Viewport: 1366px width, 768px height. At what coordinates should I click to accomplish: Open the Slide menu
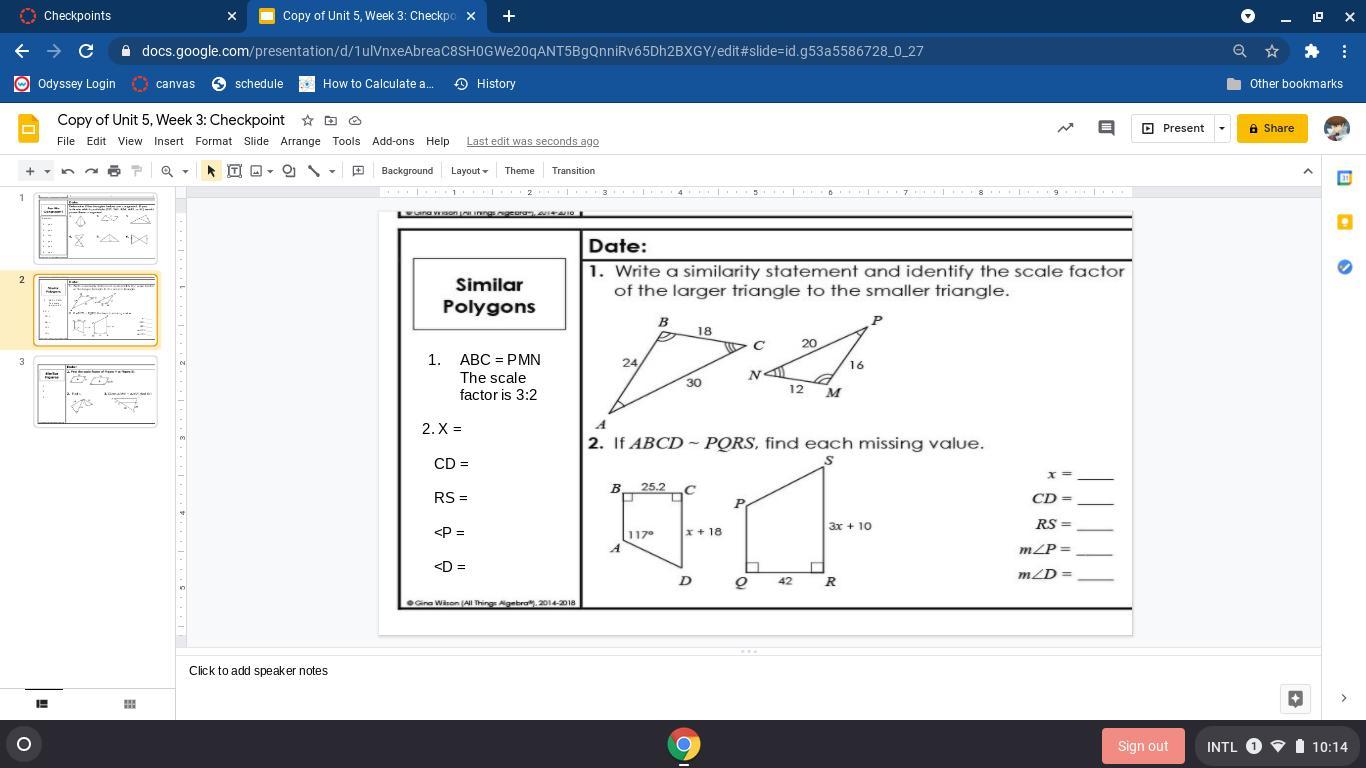tap(256, 141)
